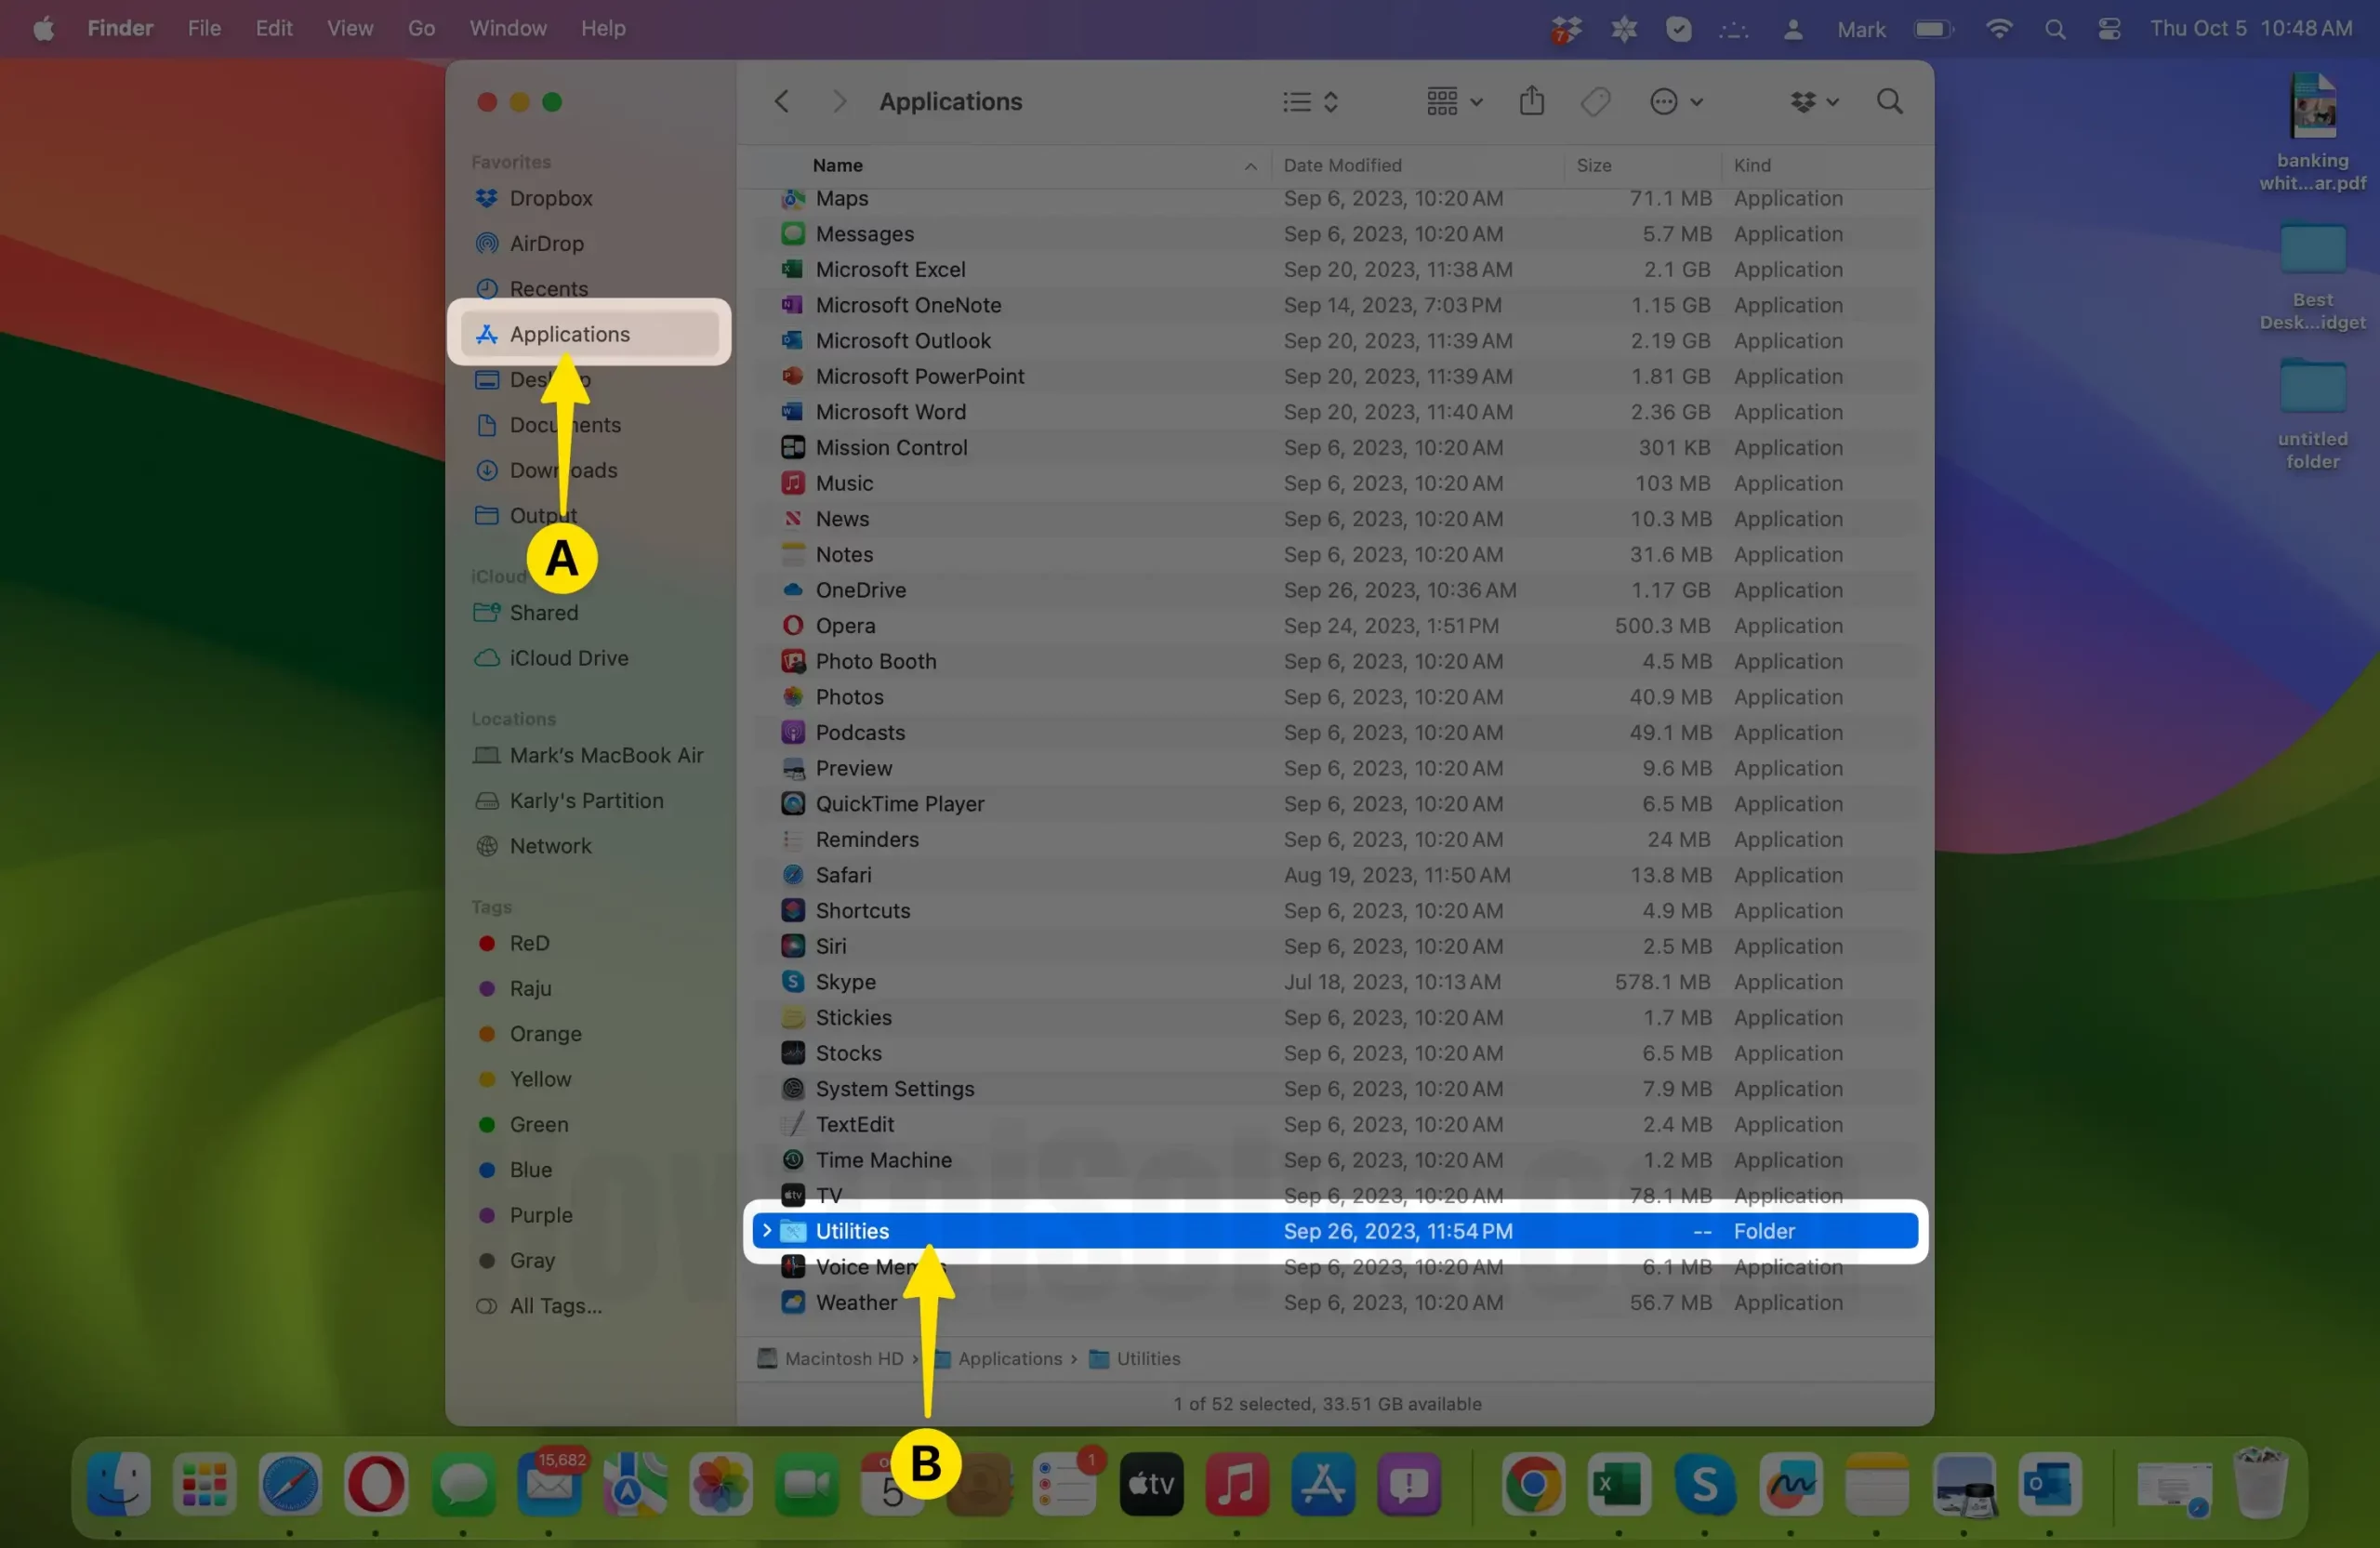
Task: Click the Edit Tags icon in toolbar
Action: tap(1595, 101)
